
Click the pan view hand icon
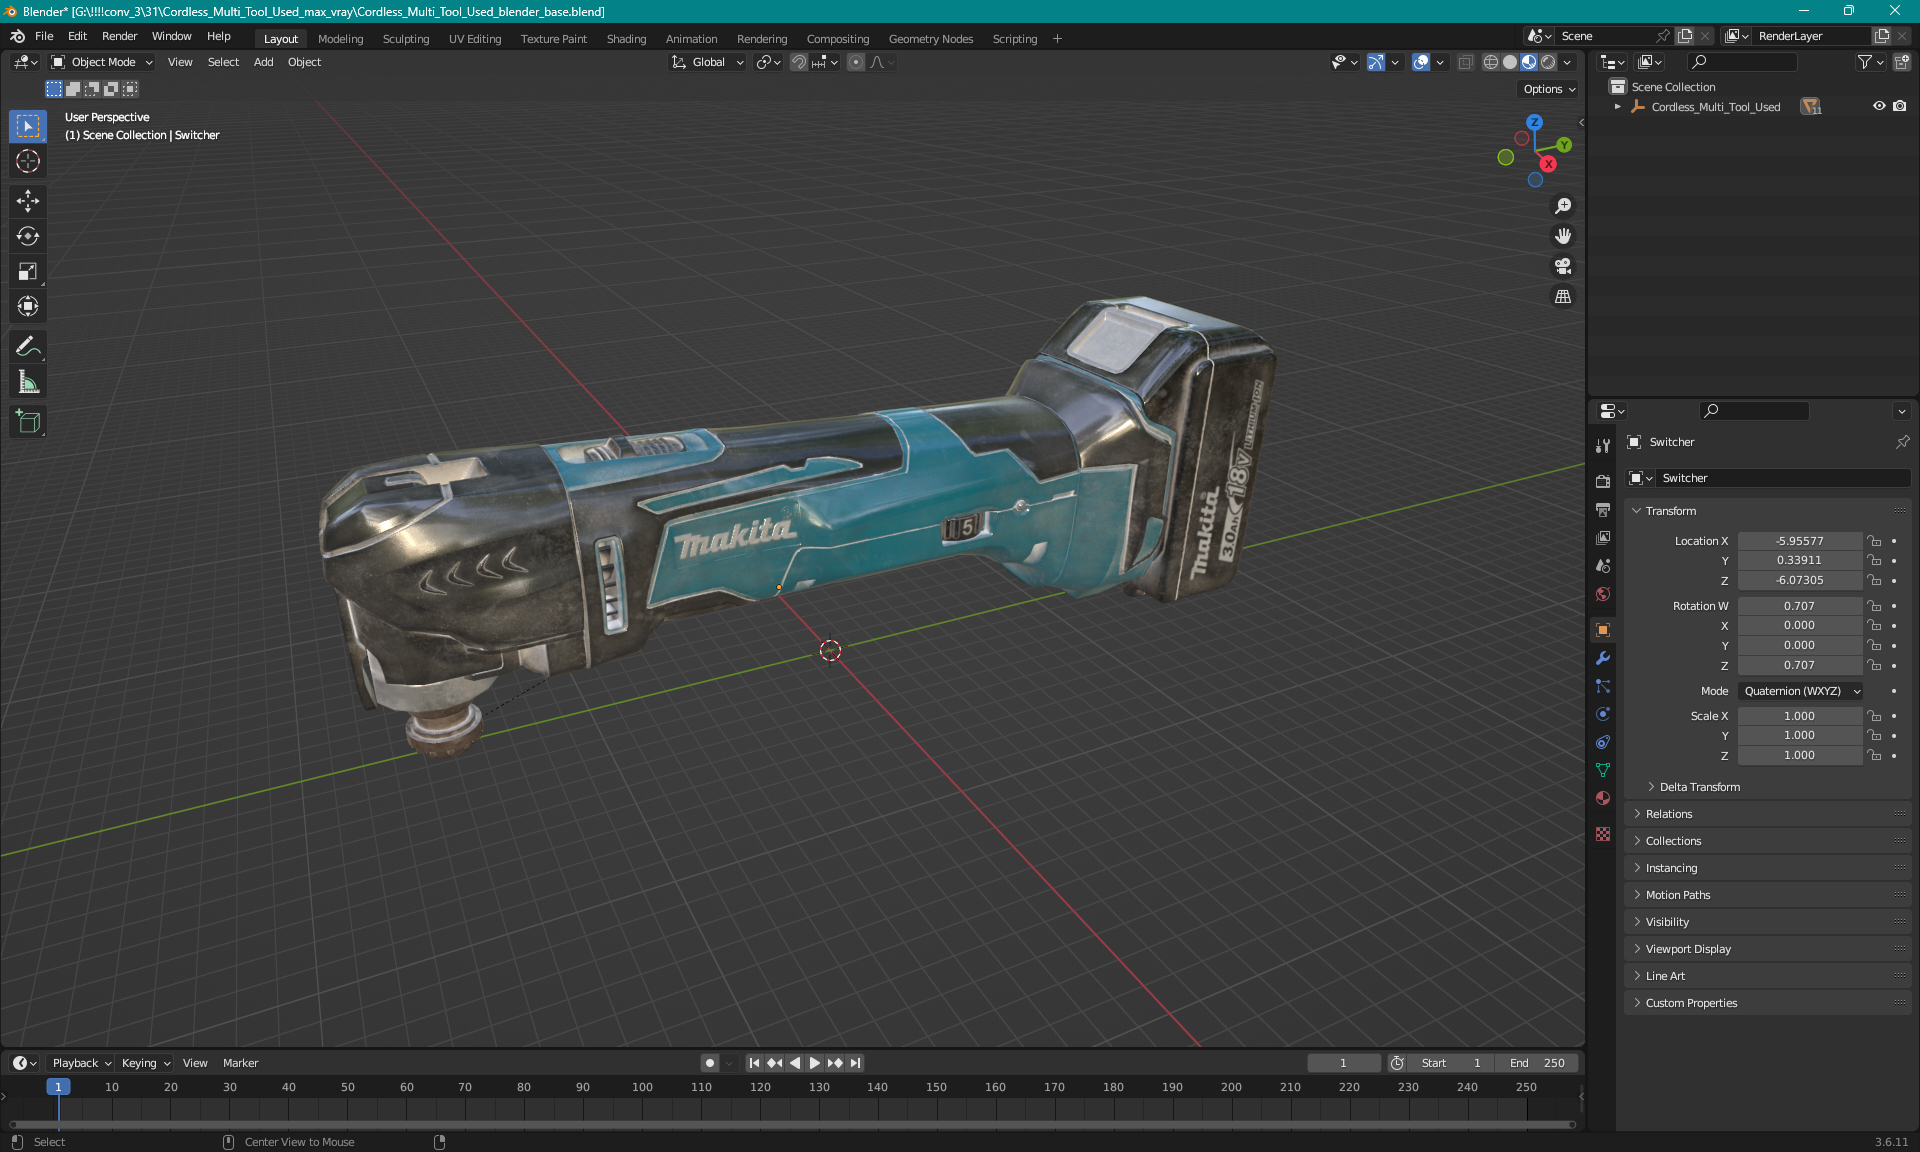click(1563, 236)
